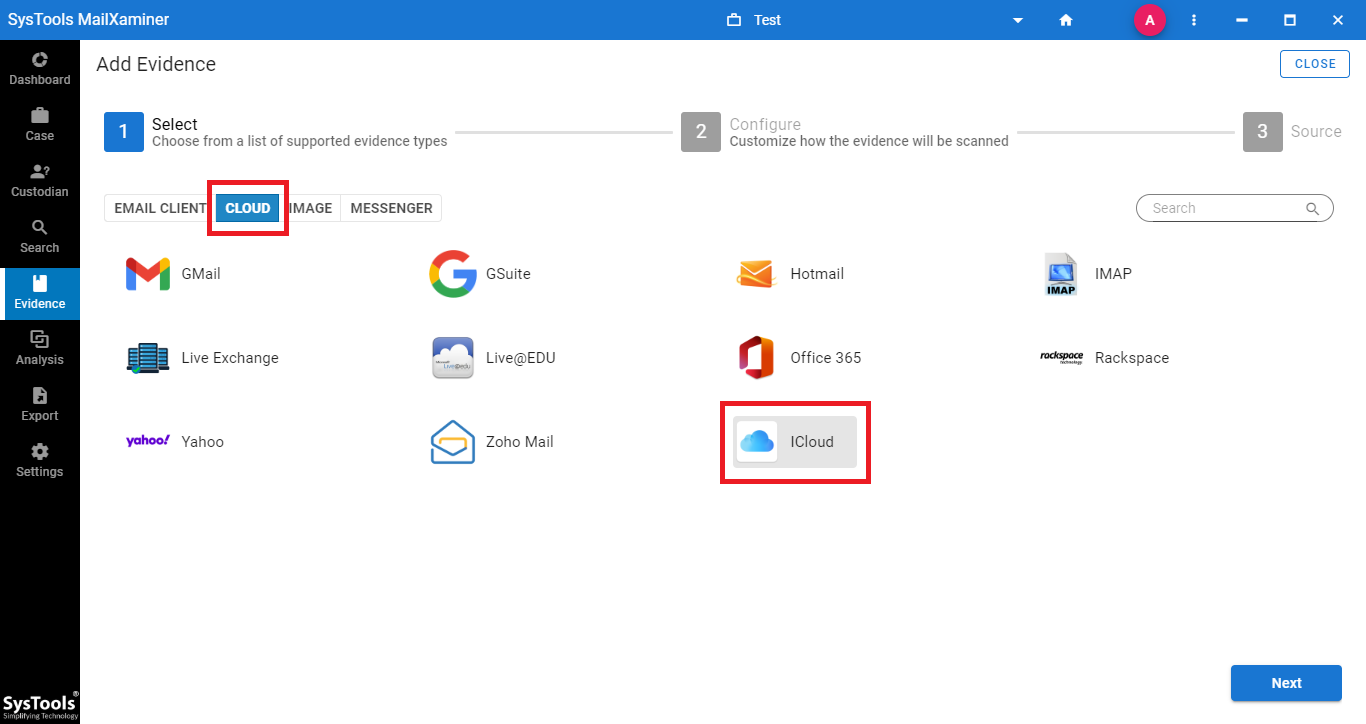Go to Custodian sidebar item

coord(40,180)
